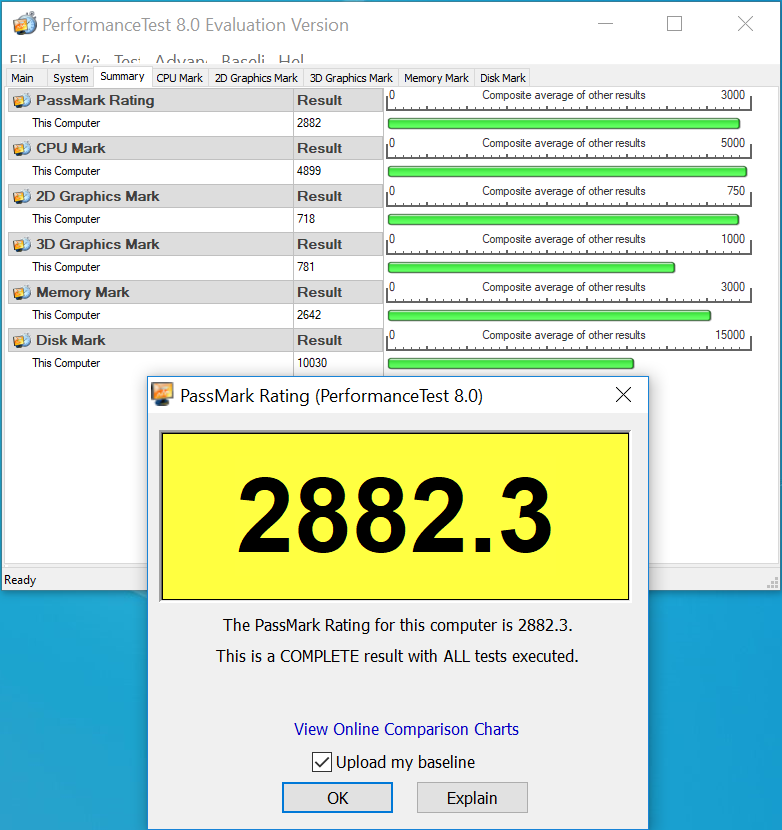Screen dimensions: 782x830
Task: Open the 3D Graphics Mark tab
Action: click(x=351, y=78)
